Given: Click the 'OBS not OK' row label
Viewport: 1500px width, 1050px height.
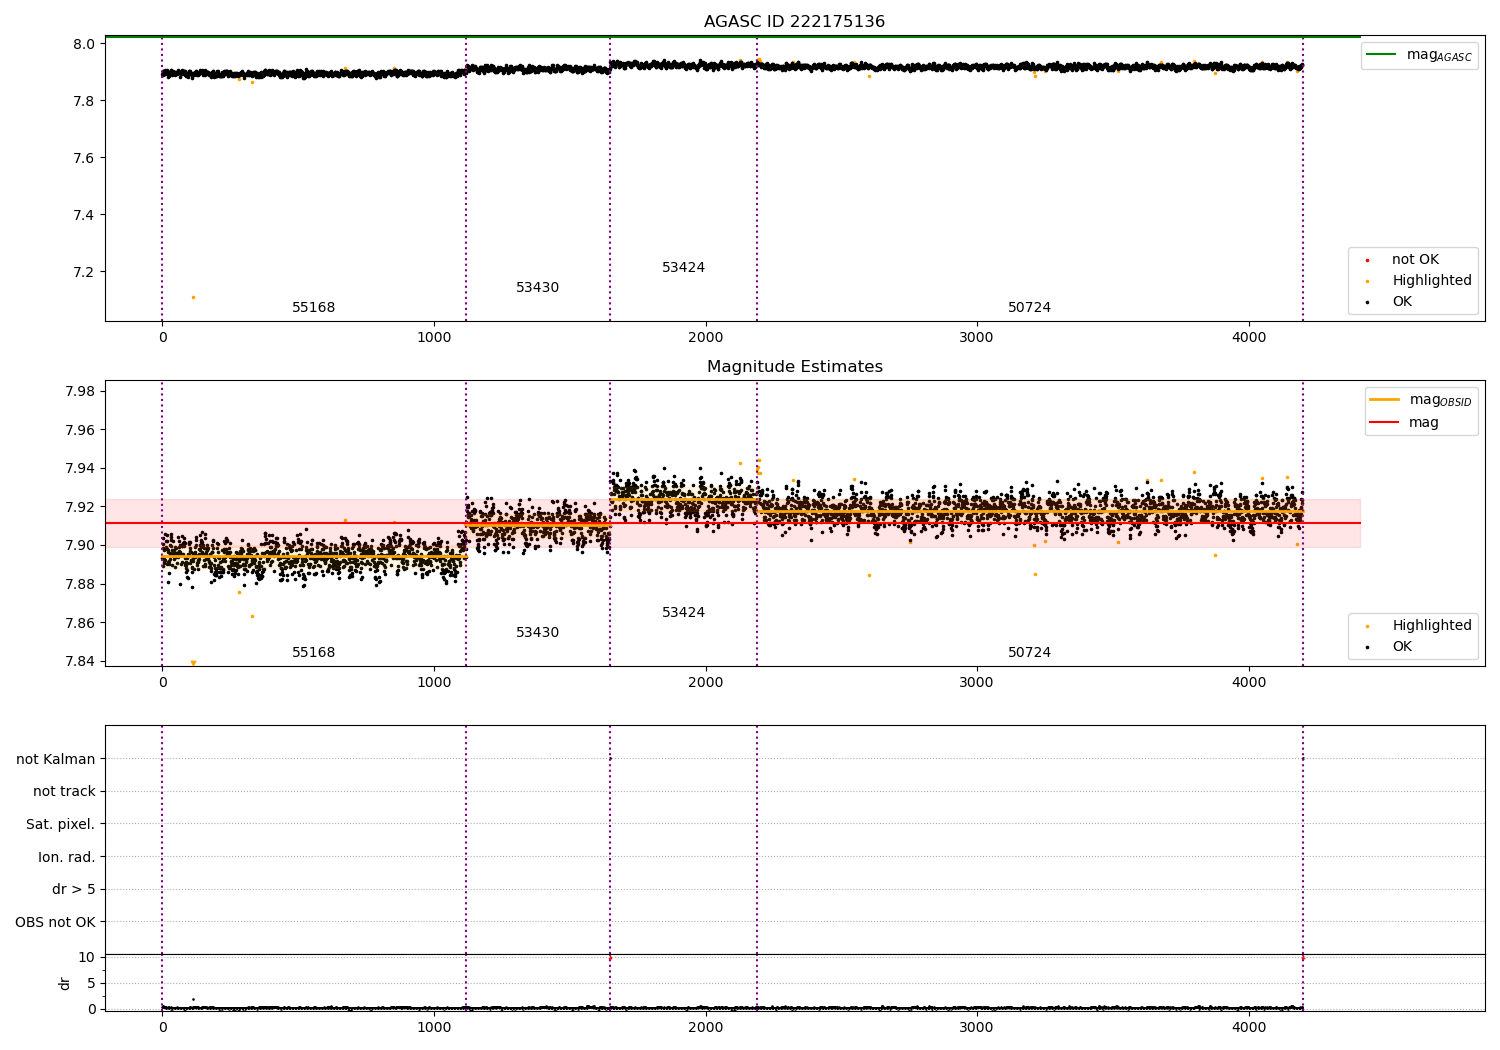Looking at the screenshot, I should [55, 922].
